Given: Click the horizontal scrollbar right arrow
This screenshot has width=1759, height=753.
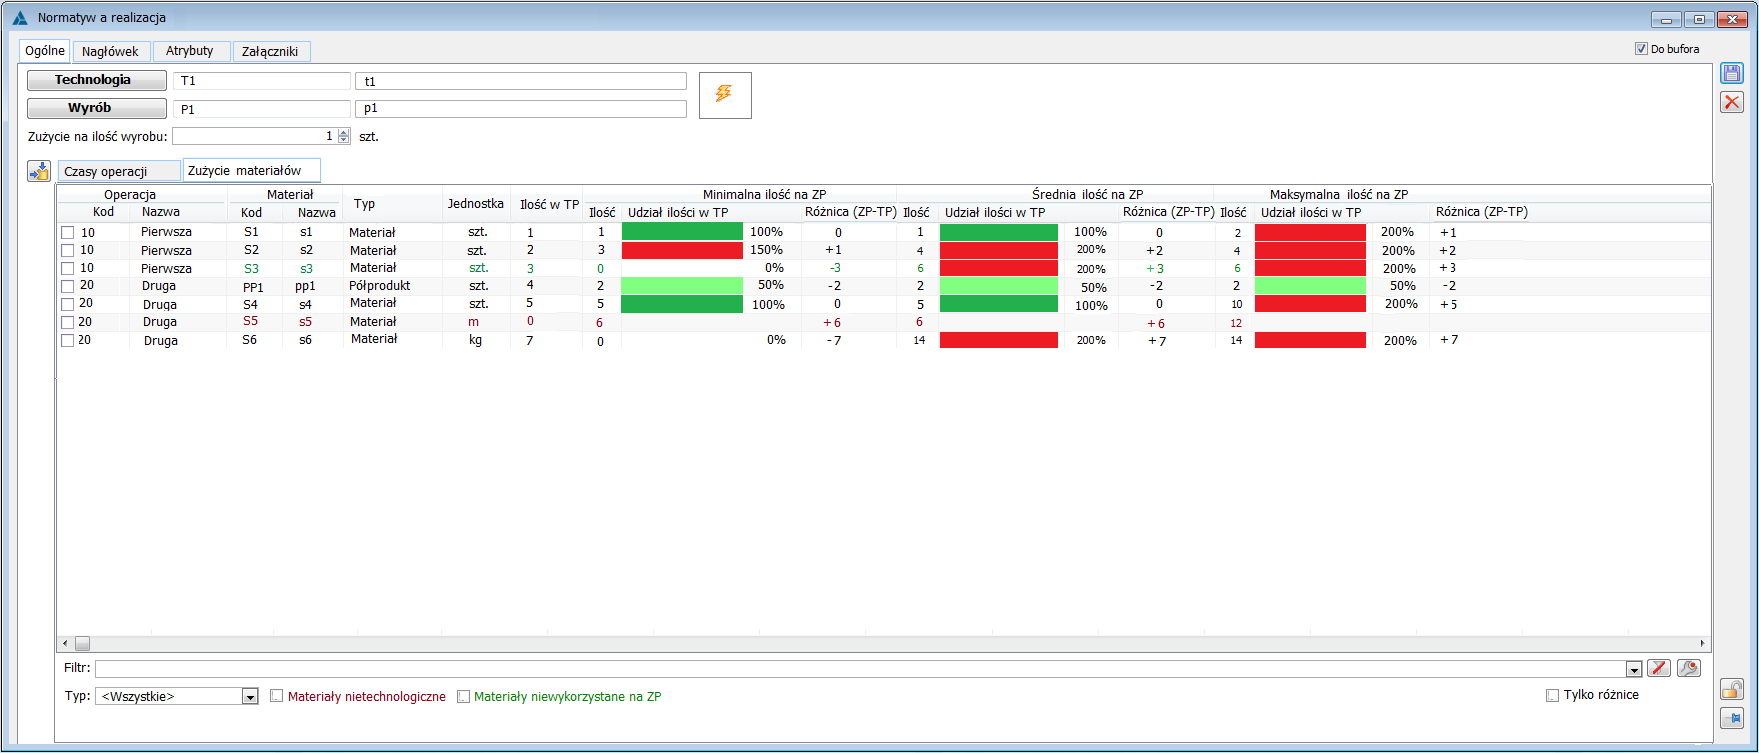Looking at the screenshot, I should click(1702, 643).
